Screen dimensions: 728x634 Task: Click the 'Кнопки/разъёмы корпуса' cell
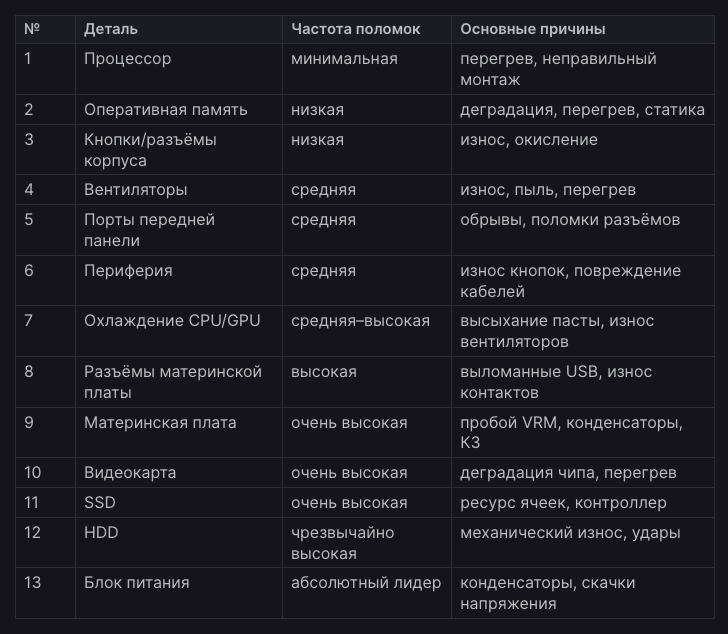pos(179,149)
